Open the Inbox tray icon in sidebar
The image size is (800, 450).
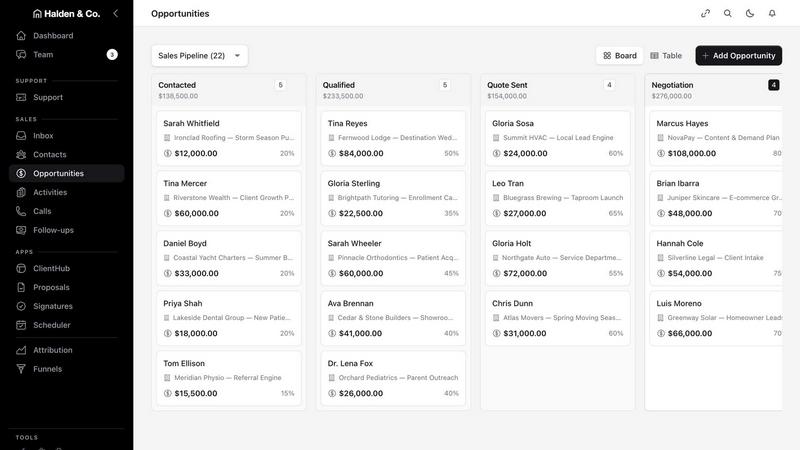pos(21,136)
